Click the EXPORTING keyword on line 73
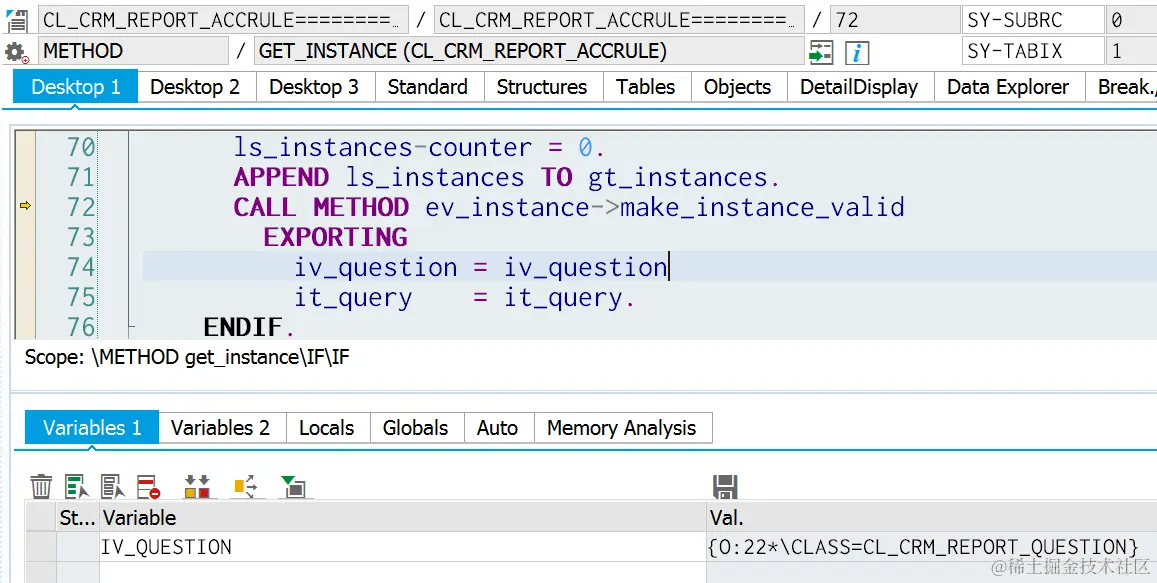The image size is (1157, 583). point(336,237)
